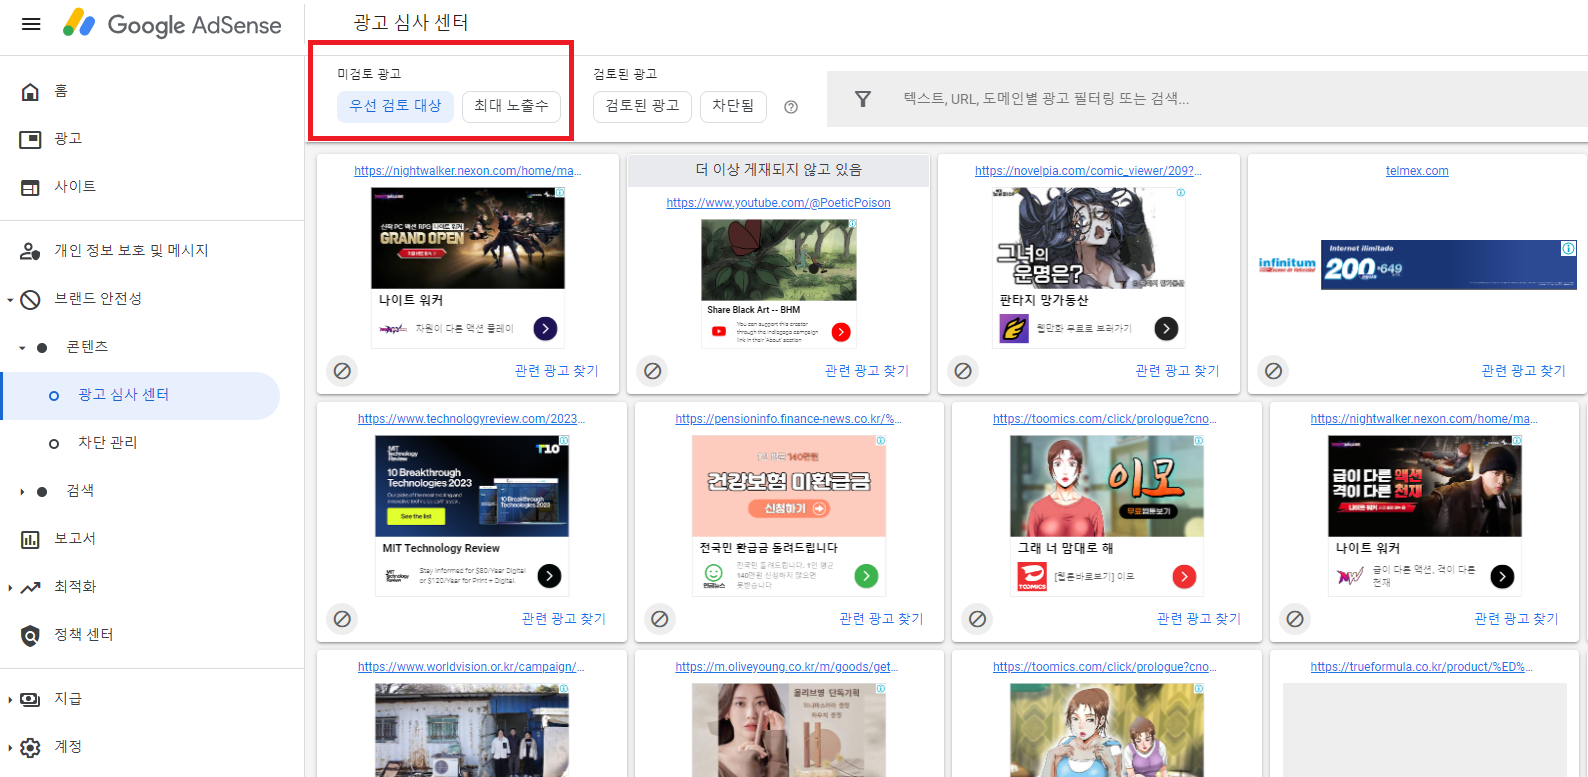Click the Google AdSense logo

pos(172,24)
